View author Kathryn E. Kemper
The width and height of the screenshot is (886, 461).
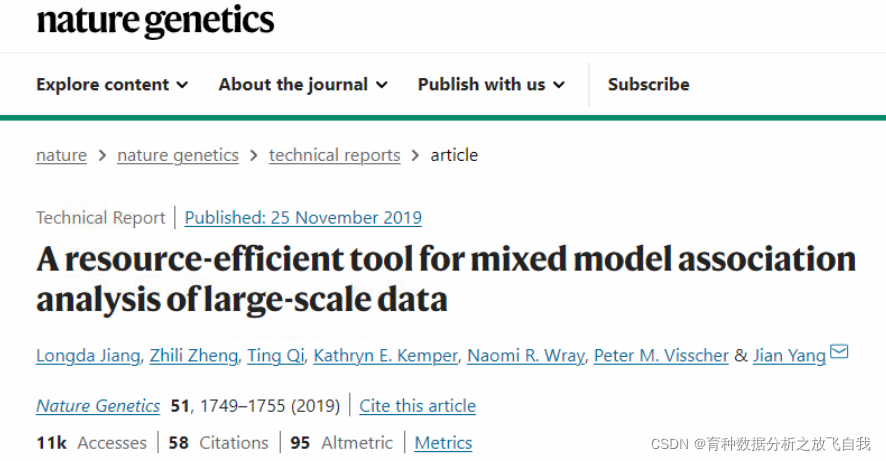click(x=387, y=355)
